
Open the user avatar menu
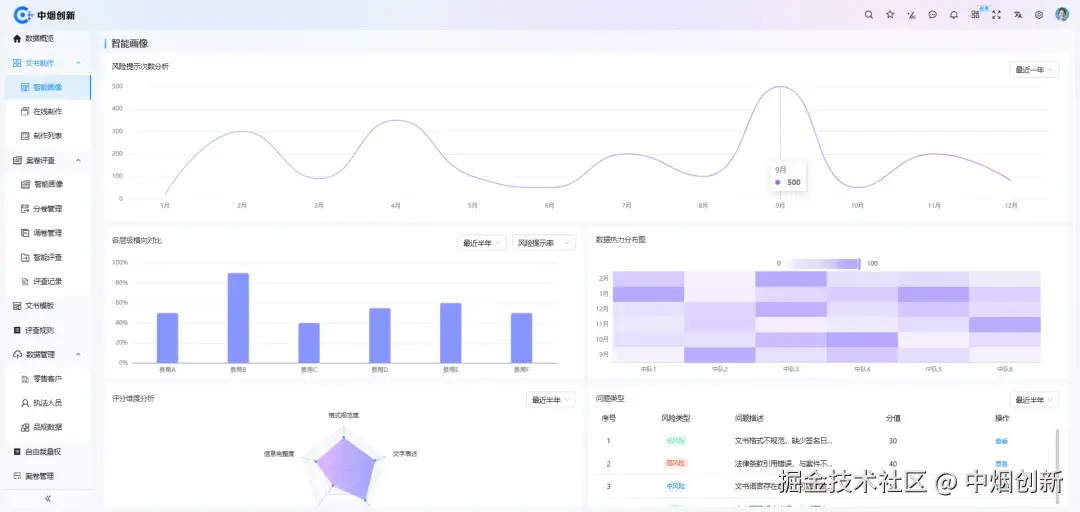1062,14
